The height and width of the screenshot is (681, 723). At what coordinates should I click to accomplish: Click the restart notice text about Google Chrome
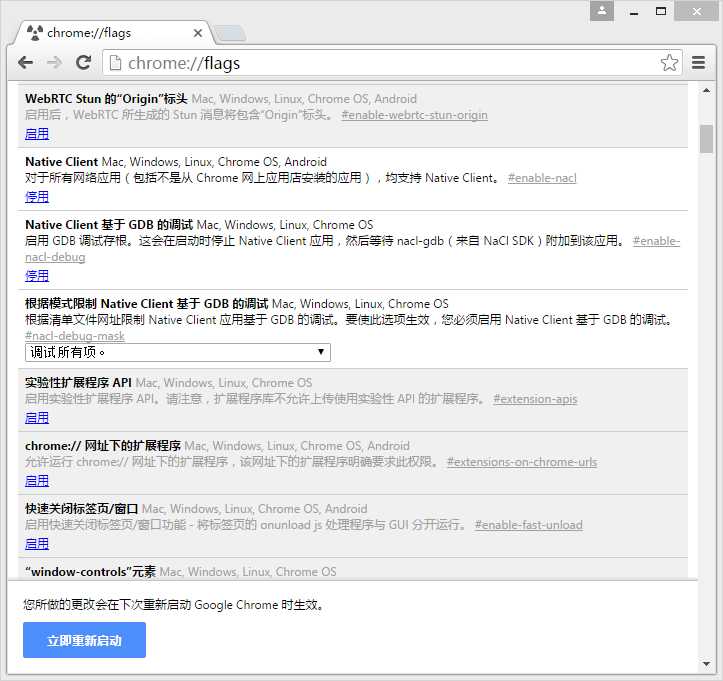(x=174, y=604)
